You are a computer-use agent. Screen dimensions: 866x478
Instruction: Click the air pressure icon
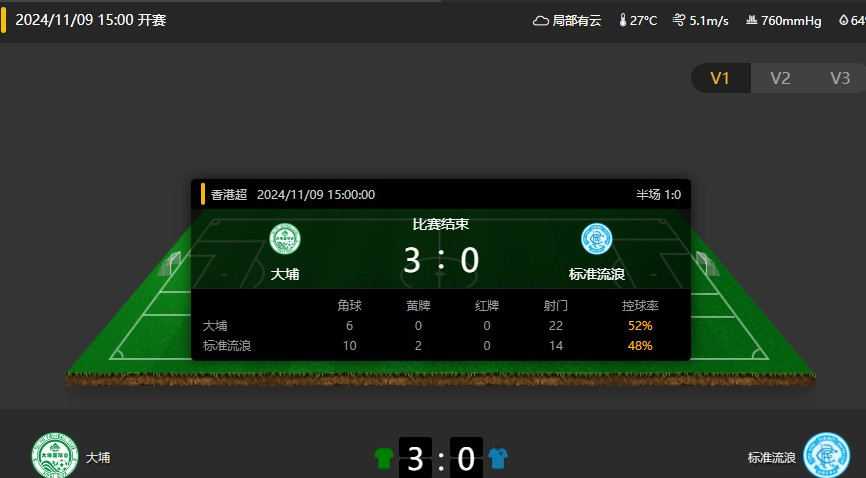pos(751,20)
